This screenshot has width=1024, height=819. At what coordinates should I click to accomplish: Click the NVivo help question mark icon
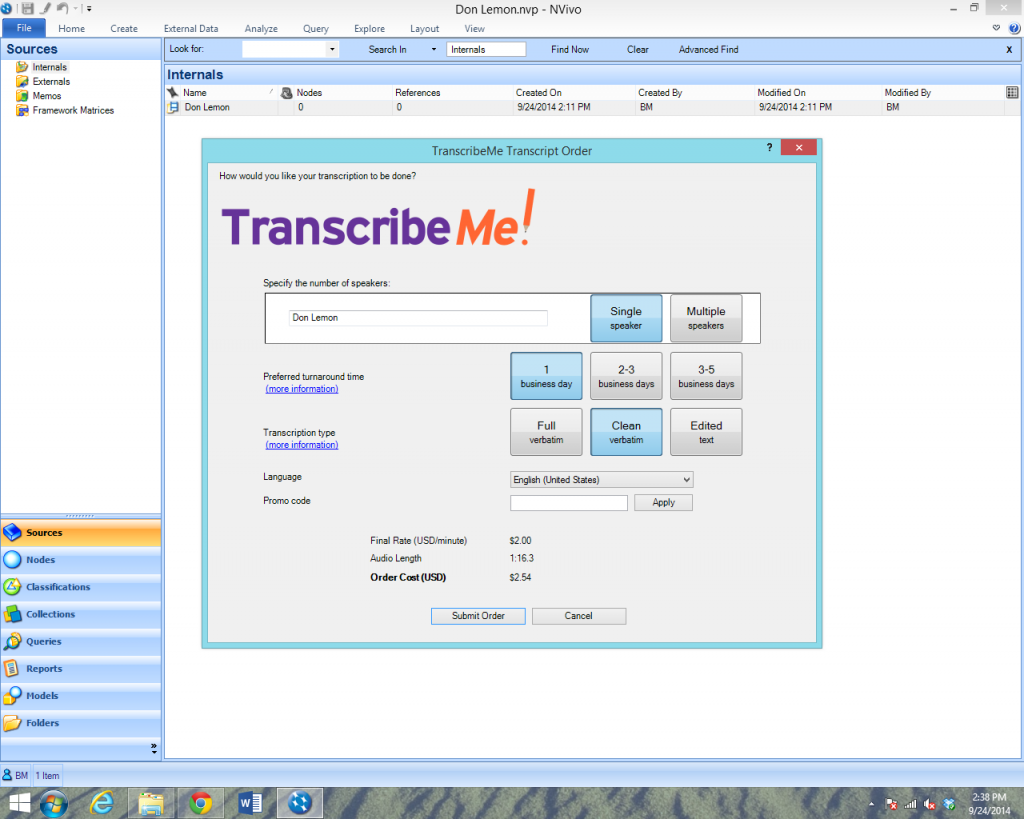coord(1014,29)
